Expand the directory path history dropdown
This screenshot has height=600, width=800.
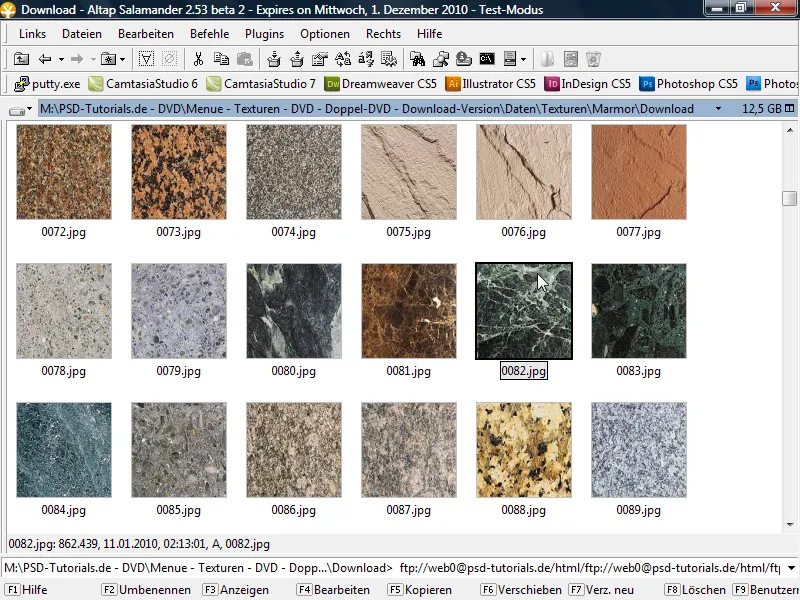(718, 109)
